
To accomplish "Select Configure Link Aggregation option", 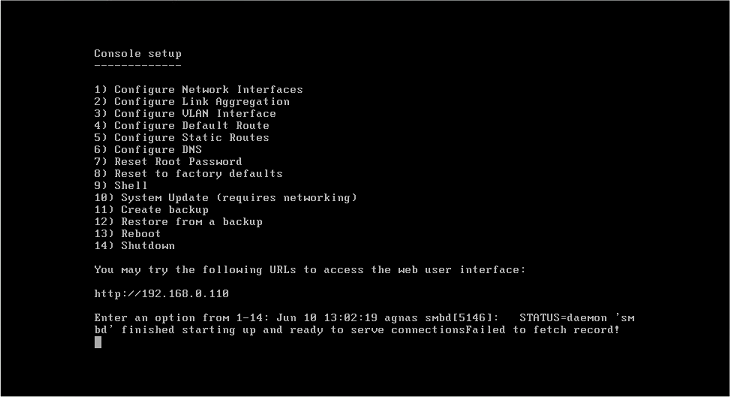I will (x=192, y=101).
